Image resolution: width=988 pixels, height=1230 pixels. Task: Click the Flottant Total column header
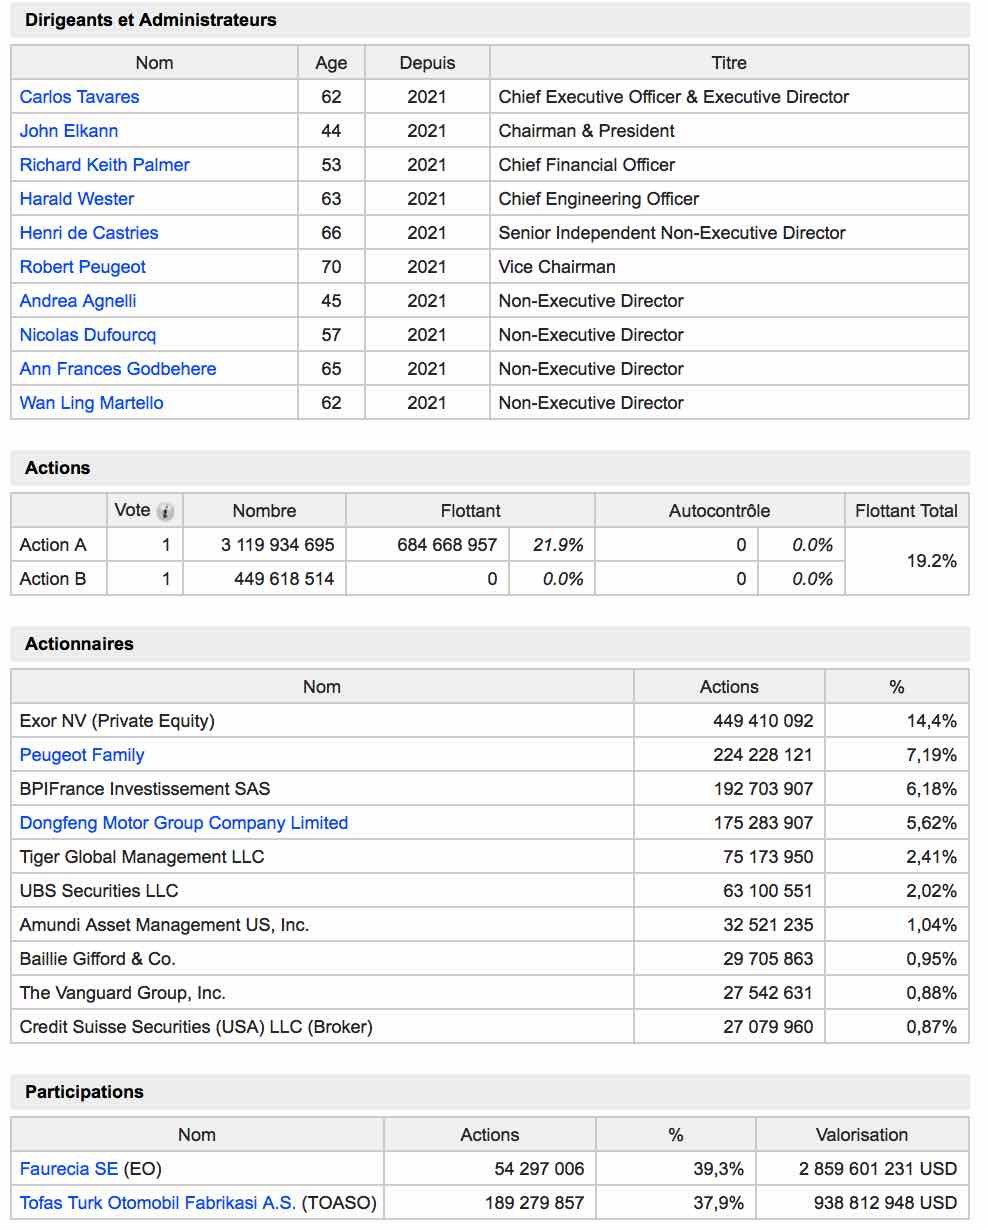(x=906, y=511)
